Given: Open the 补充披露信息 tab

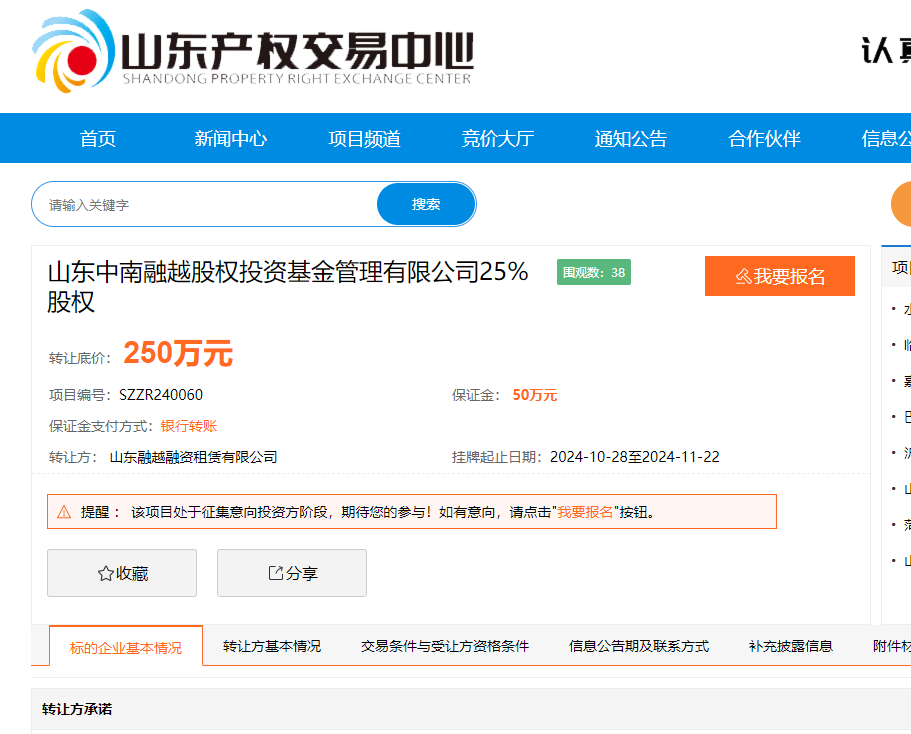Looking at the screenshot, I should coord(791,646).
